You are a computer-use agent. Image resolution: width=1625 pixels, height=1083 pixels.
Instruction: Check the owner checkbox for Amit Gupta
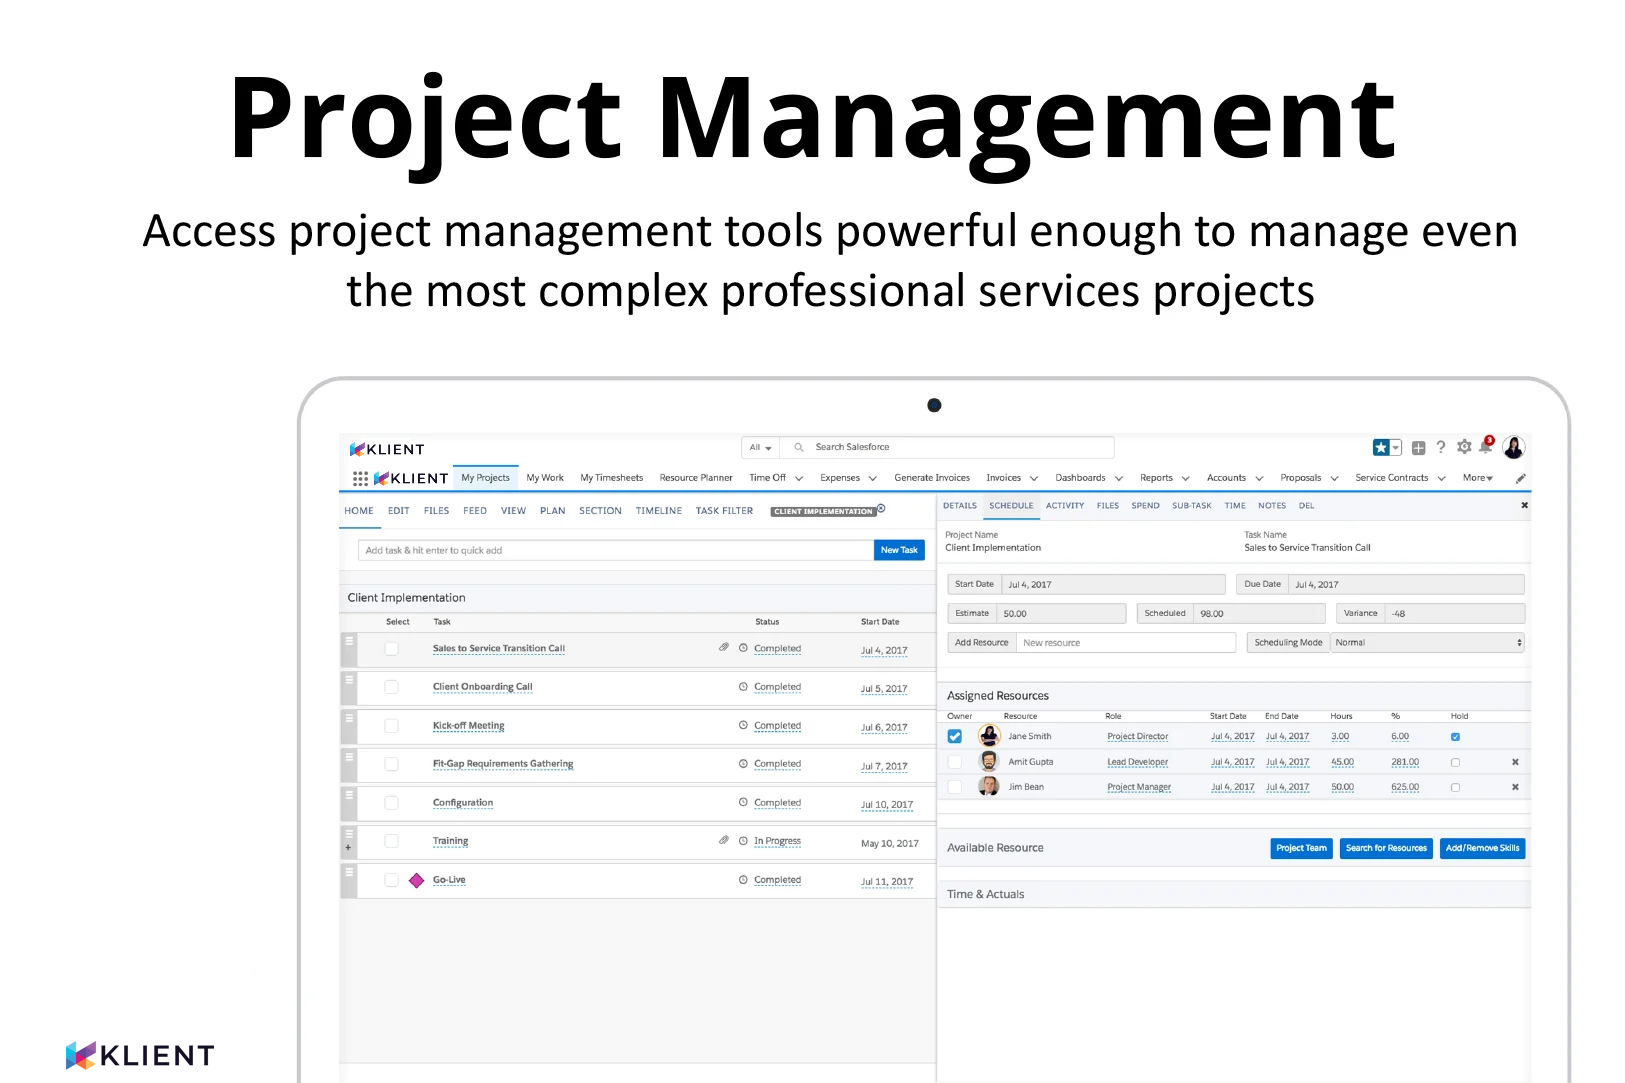tap(955, 761)
